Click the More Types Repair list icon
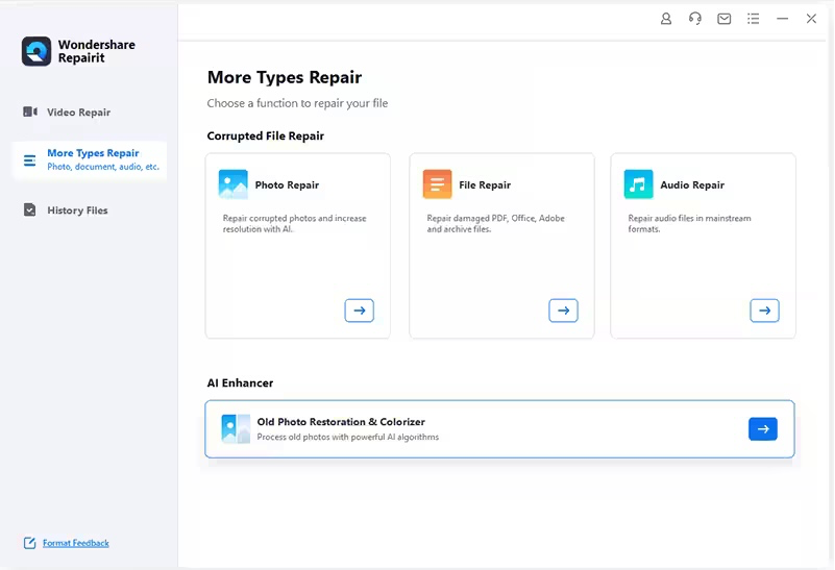The height and width of the screenshot is (570, 835). [x=30, y=160]
